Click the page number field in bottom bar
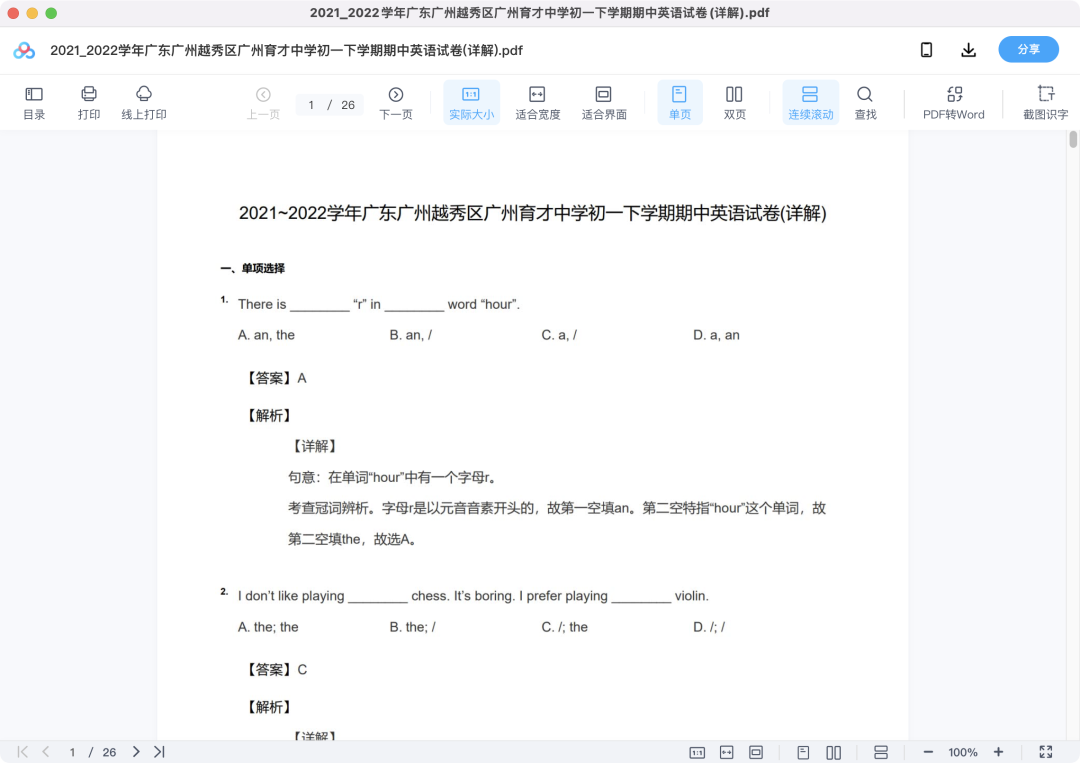1080x763 pixels. point(72,752)
